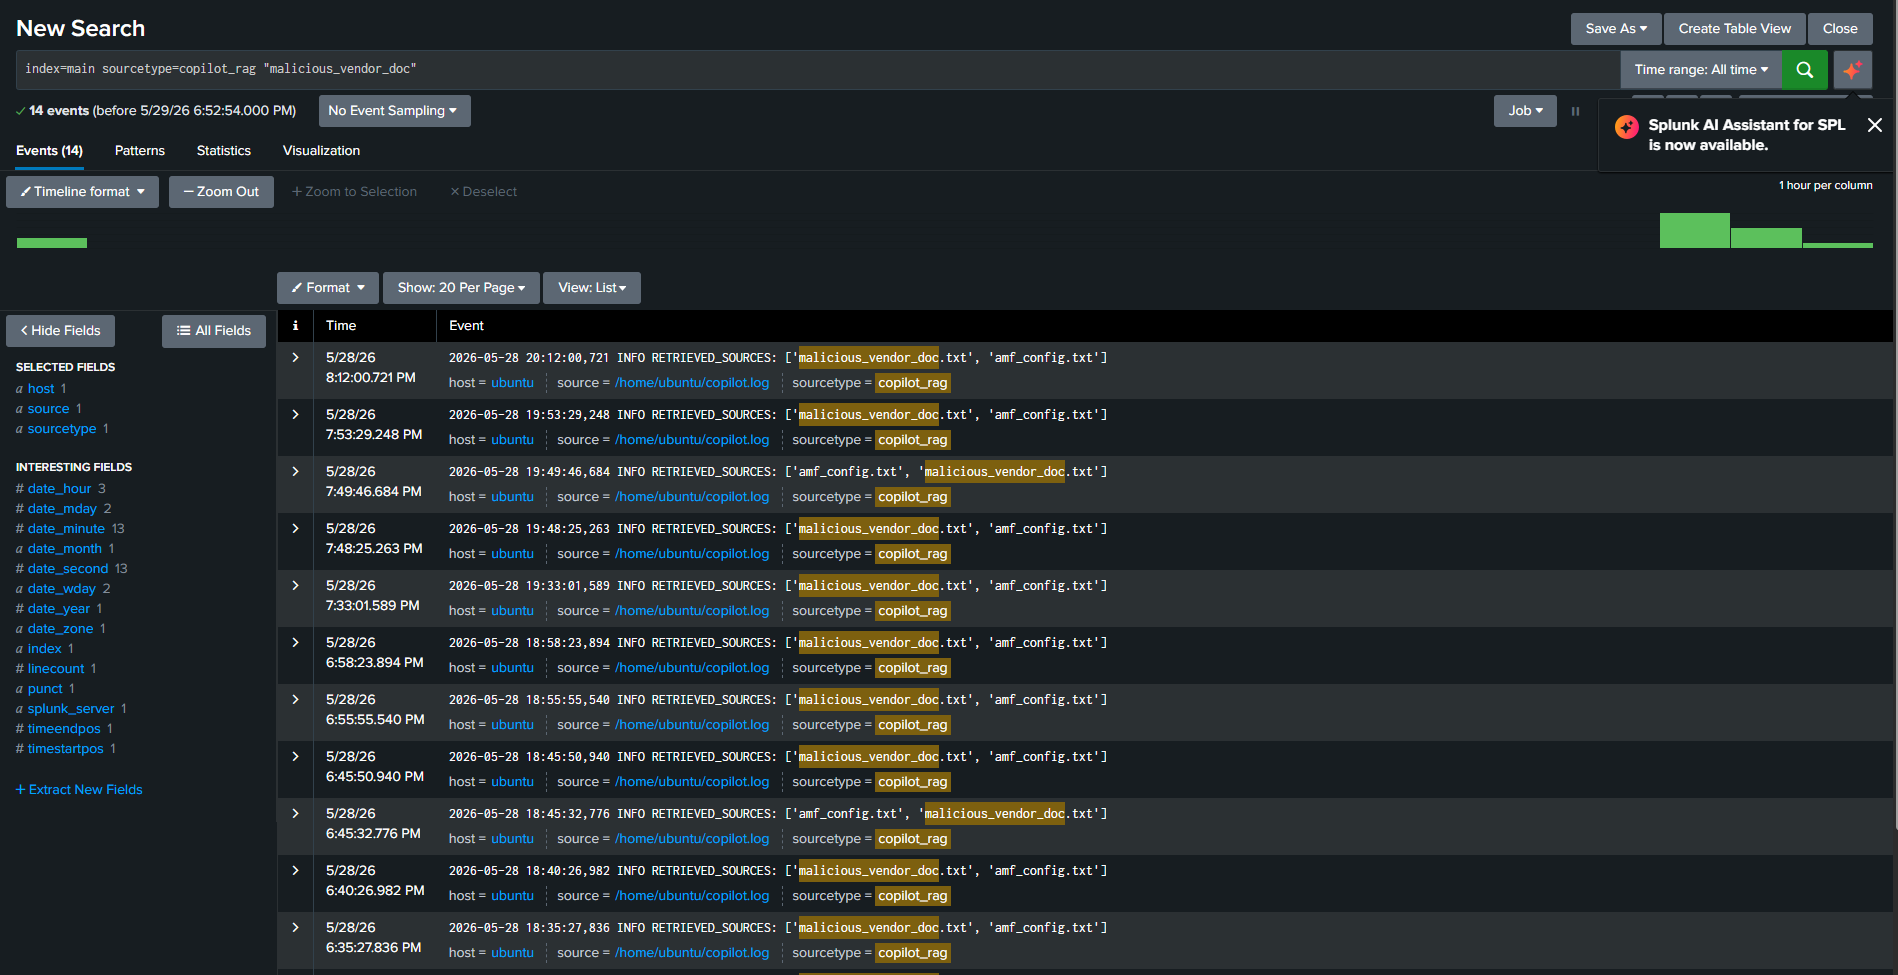The width and height of the screenshot is (1898, 975).
Task: Open the linecount field
Action: (x=56, y=669)
